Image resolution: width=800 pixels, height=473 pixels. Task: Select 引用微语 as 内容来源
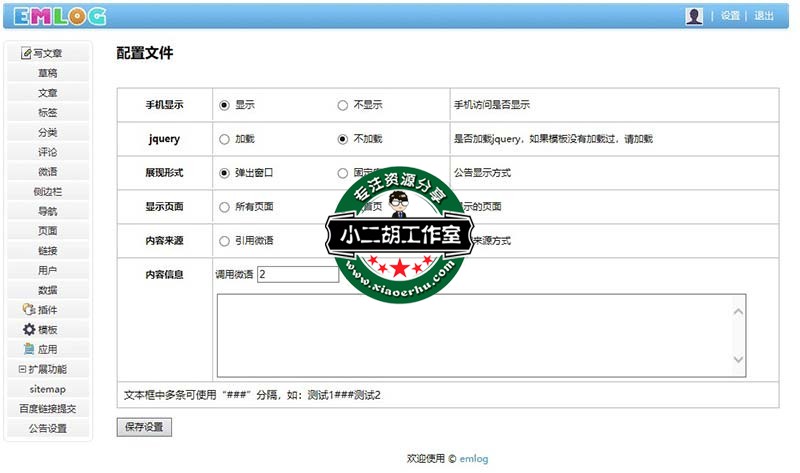[224, 241]
